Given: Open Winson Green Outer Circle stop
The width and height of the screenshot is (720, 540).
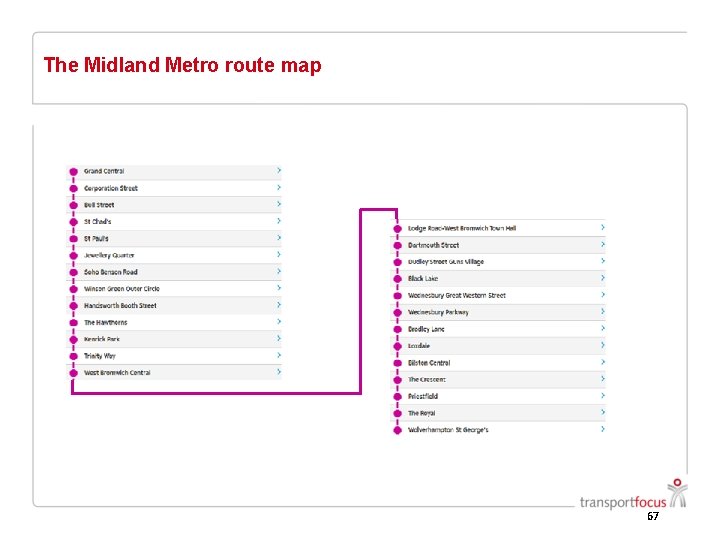Looking at the screenshot, I should point(174,289).
